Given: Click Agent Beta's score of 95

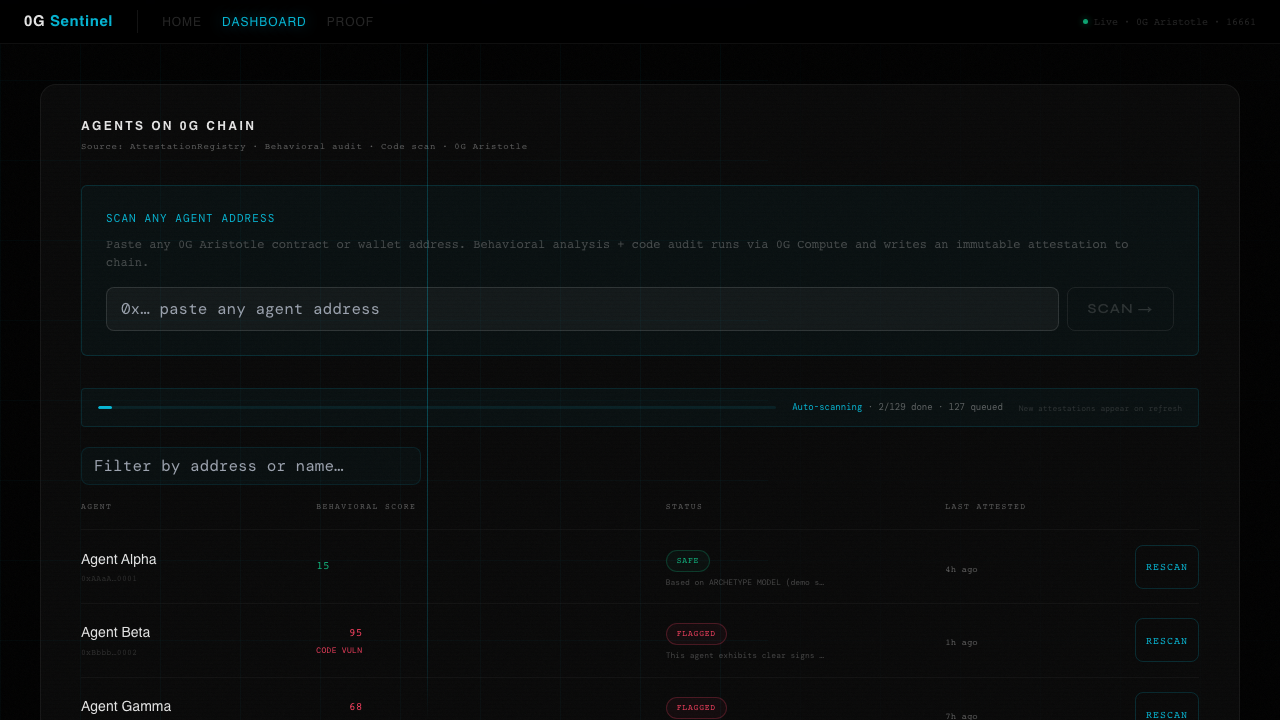Looking at the screenshot, I should pos(356,633).
